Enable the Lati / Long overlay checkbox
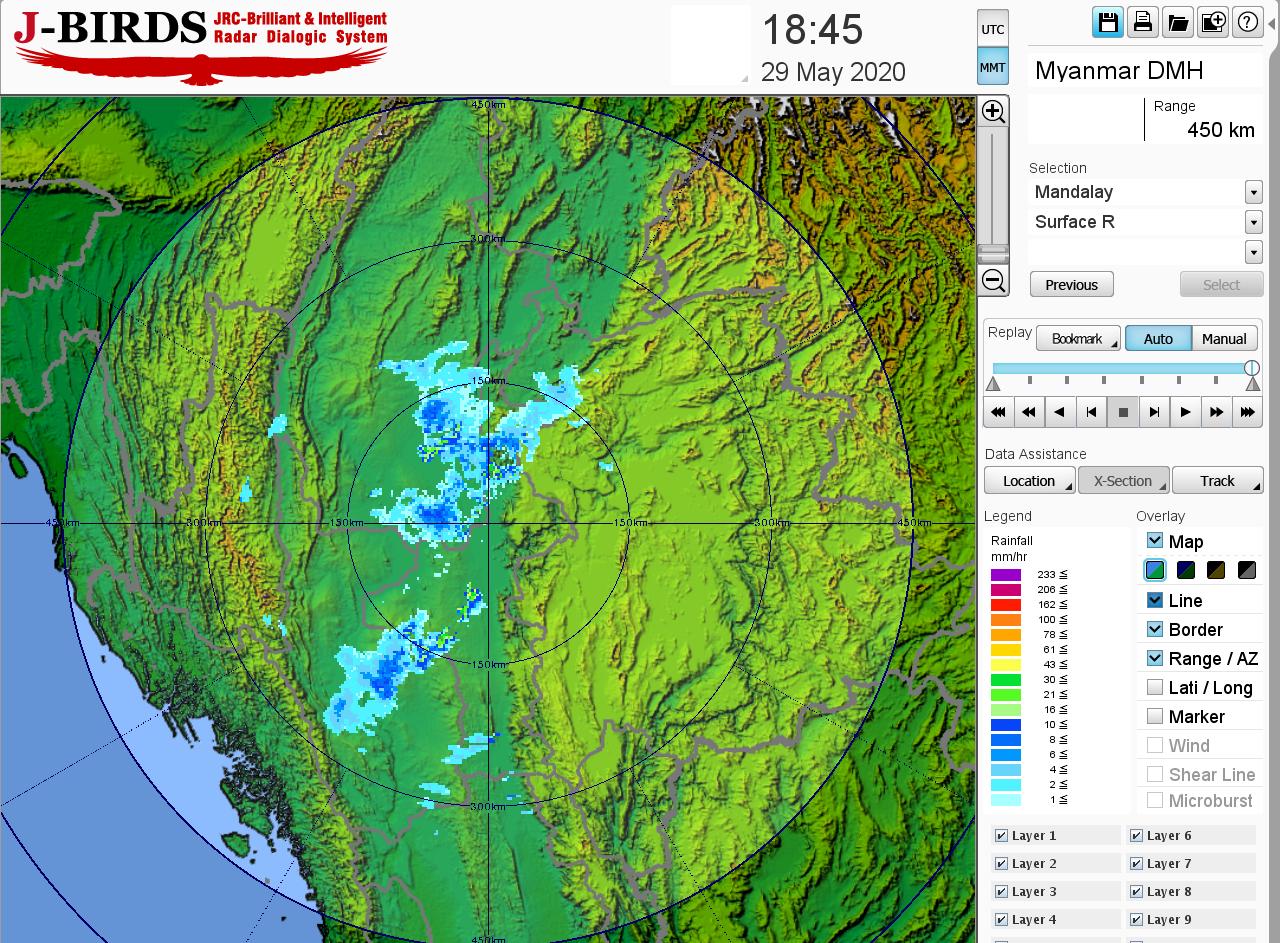The height and width of the screenshot is (943, 1284). (1155, 687)
